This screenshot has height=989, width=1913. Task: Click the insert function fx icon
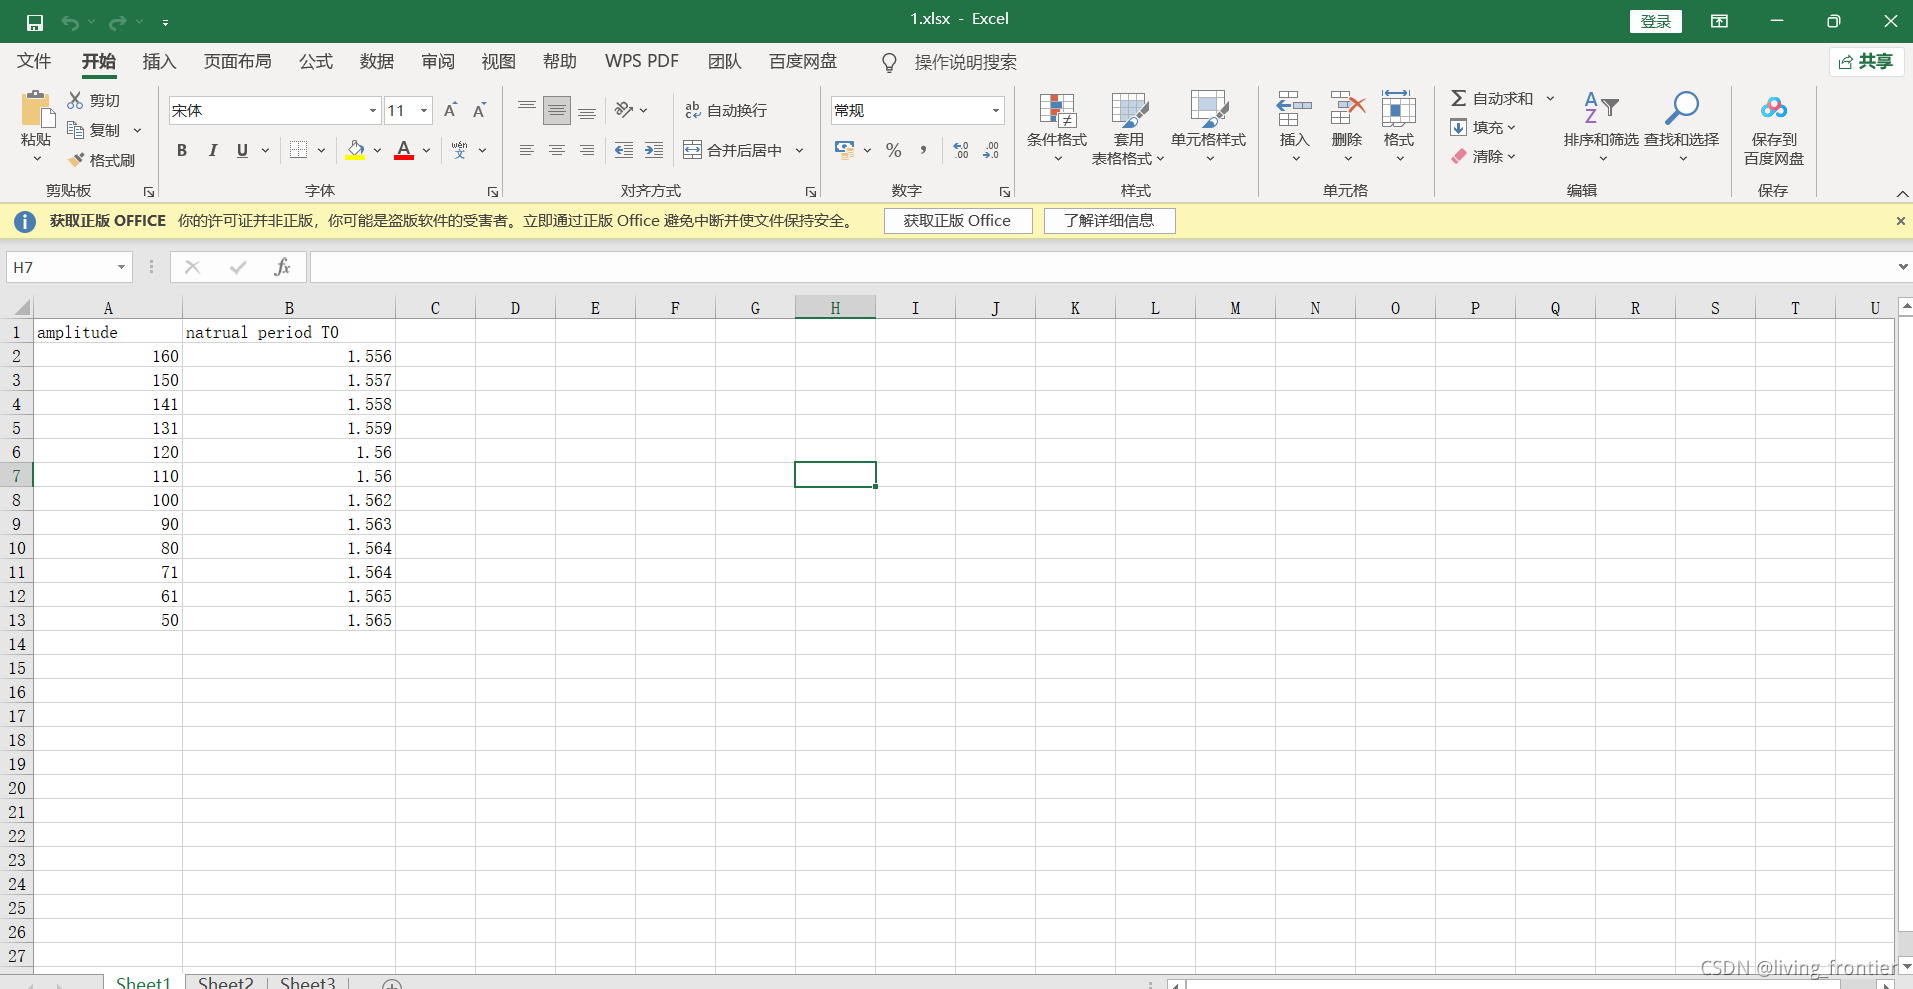[282, 267]
